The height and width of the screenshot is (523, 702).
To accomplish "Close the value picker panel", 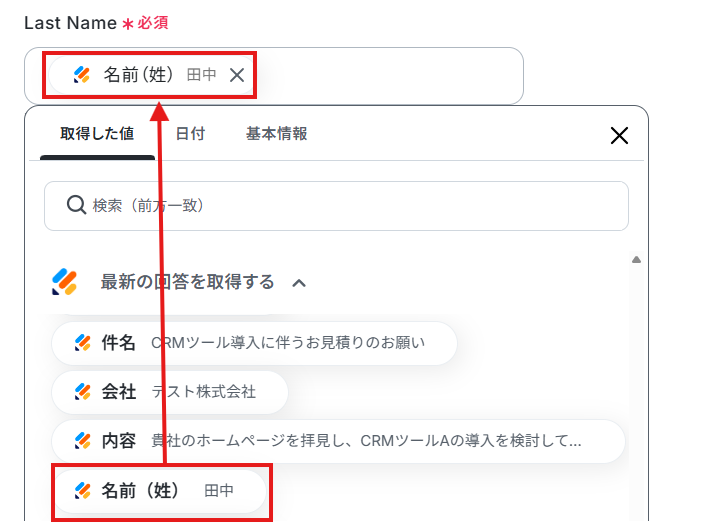I will pos(619,135).
